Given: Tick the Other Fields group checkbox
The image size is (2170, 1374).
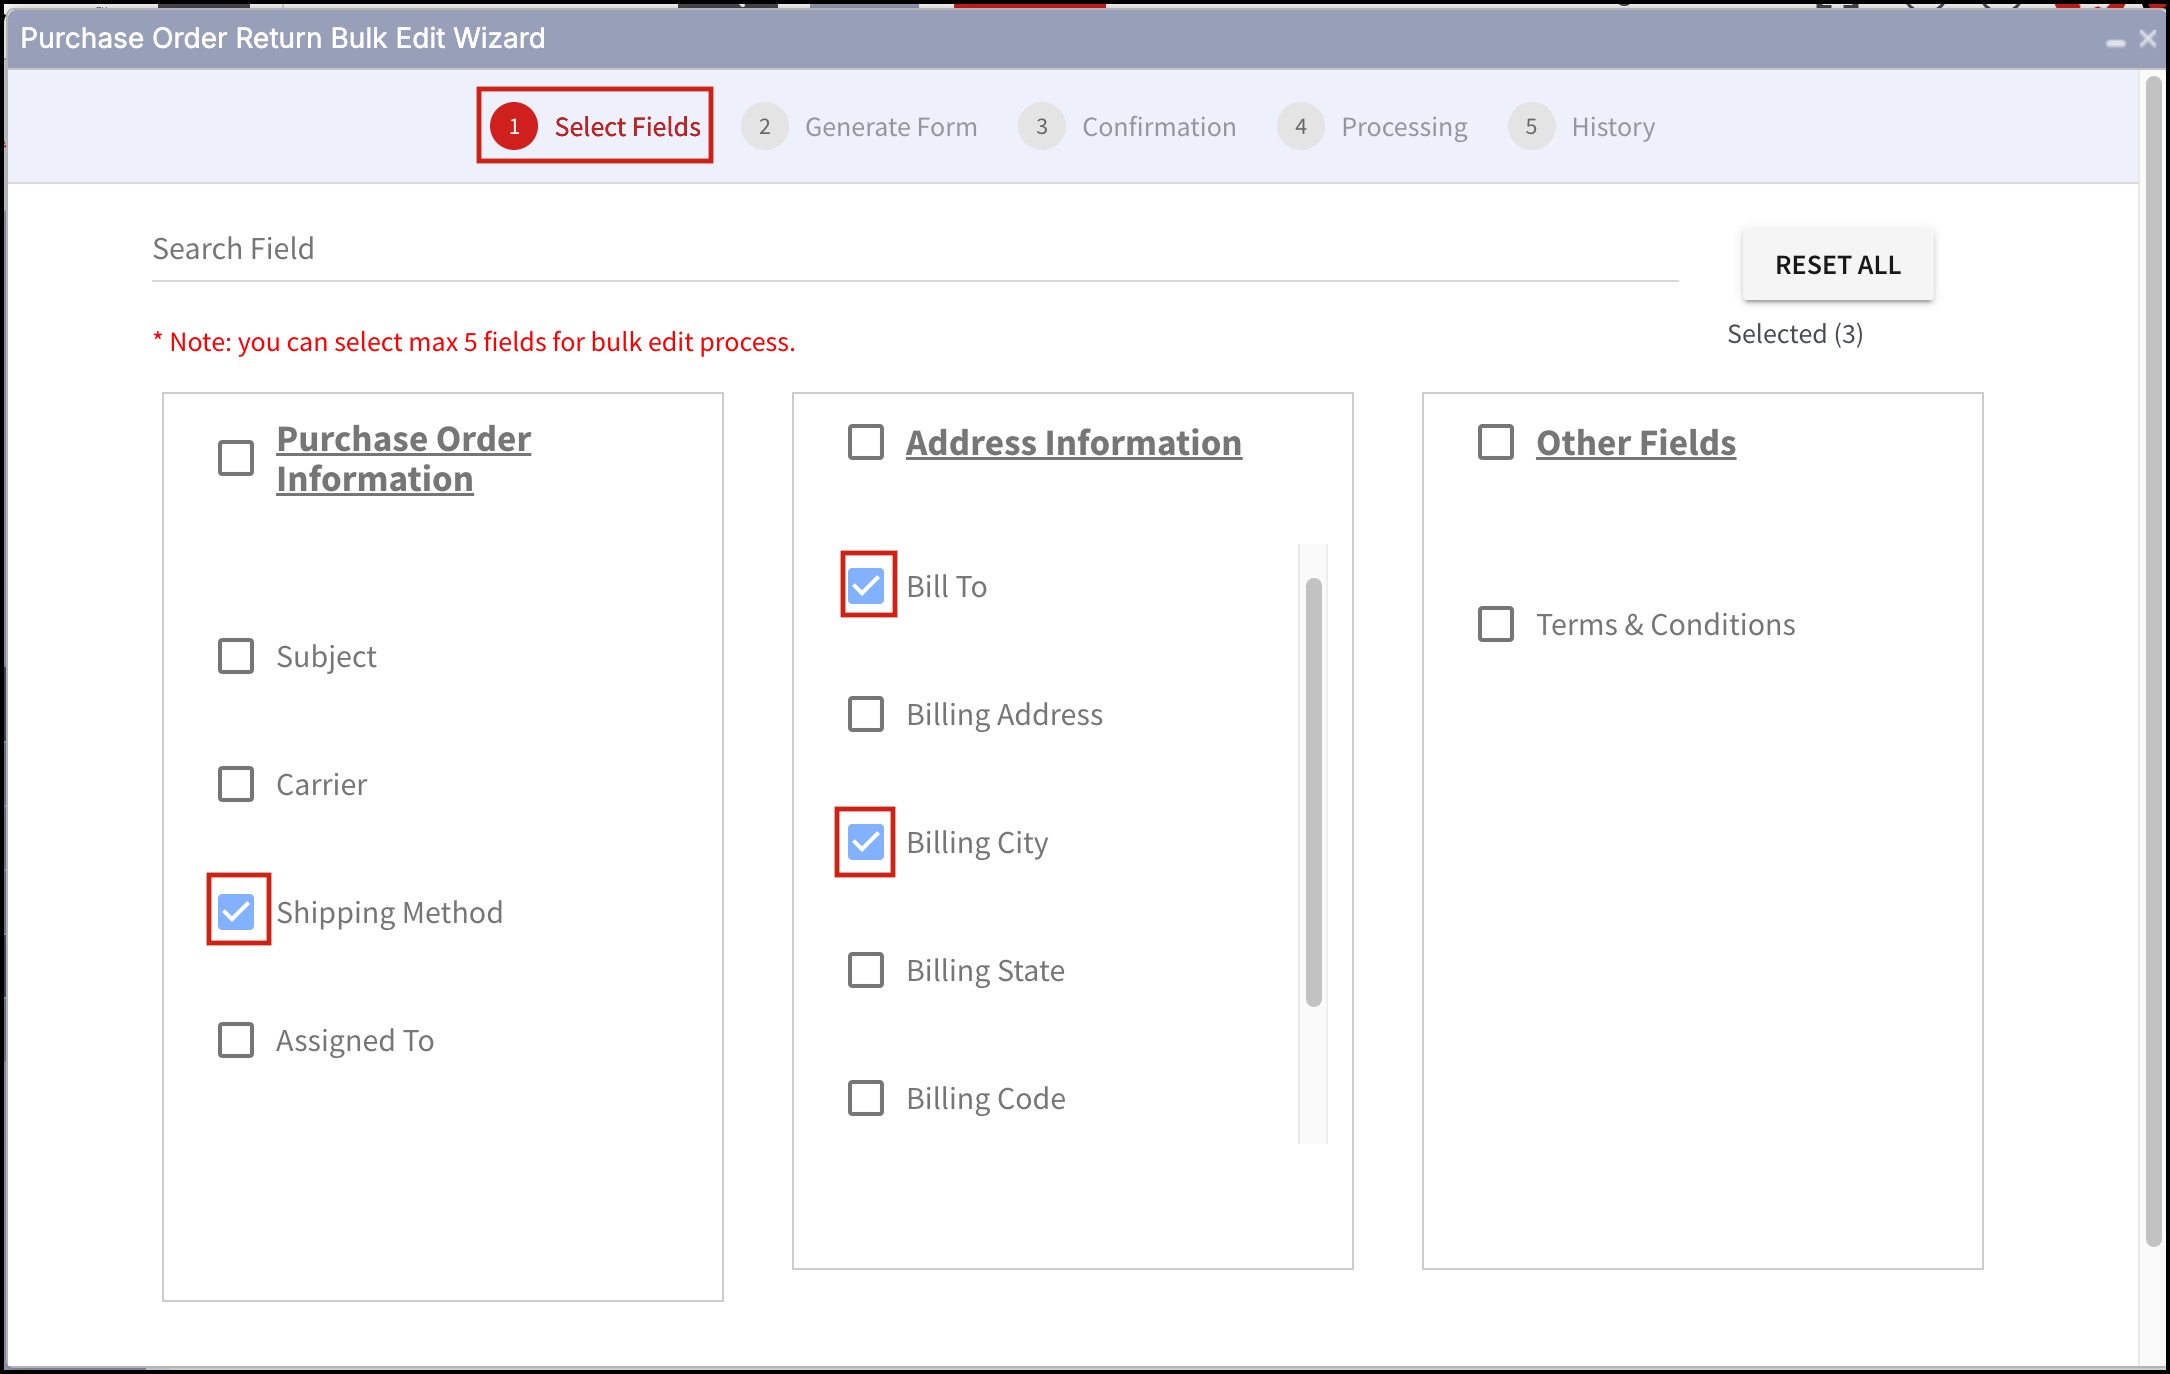Looking at the screenshot, I should click(x=1496, y=442).
